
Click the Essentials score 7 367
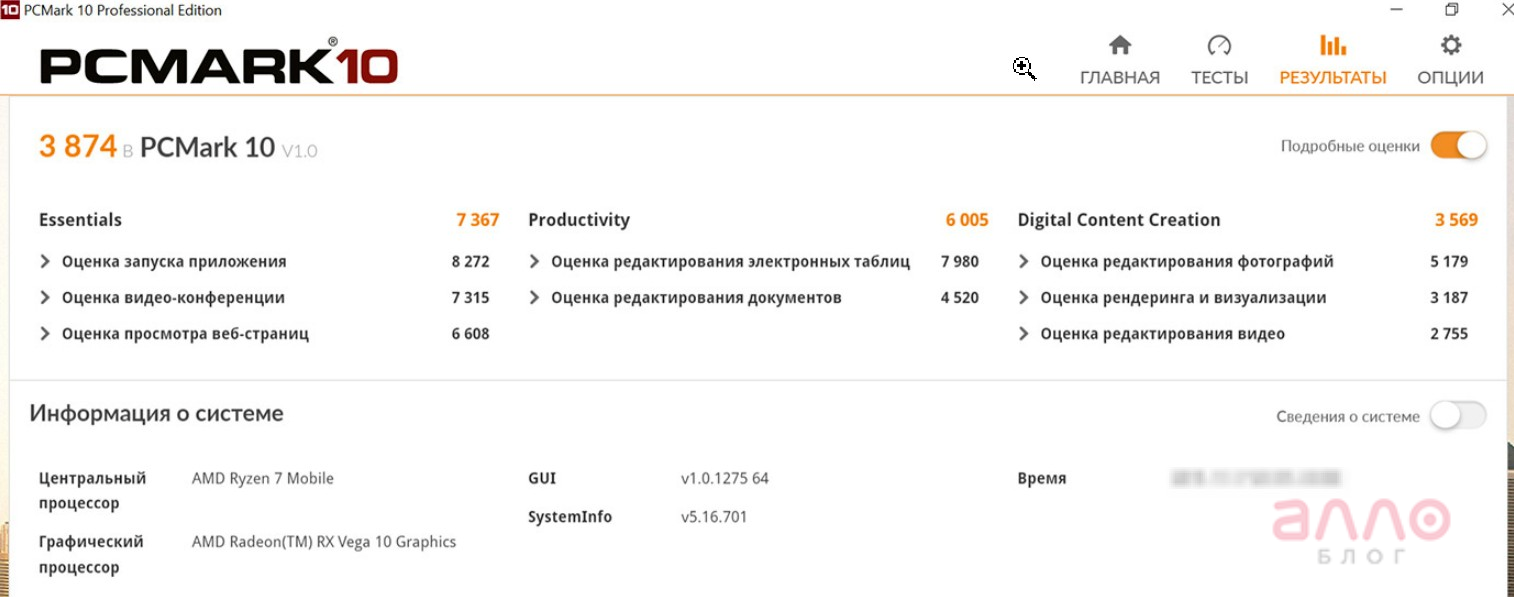477,220
